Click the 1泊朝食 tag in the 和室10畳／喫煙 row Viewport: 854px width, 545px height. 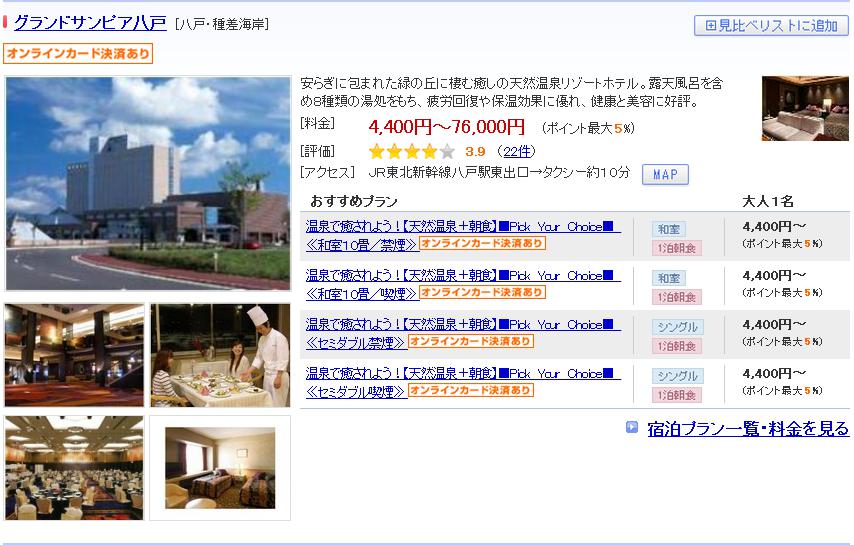[x=677, y=297]
